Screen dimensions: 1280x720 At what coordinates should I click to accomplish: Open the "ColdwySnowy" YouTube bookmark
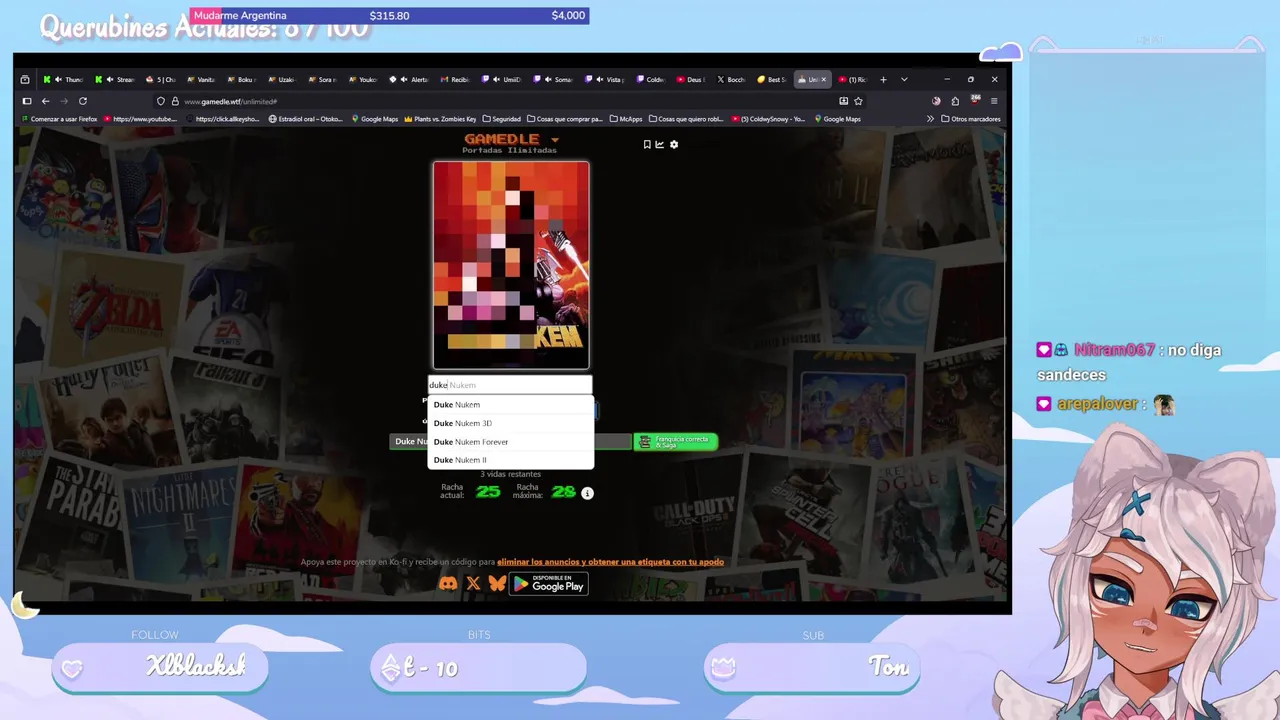click(x=768, y=119)
